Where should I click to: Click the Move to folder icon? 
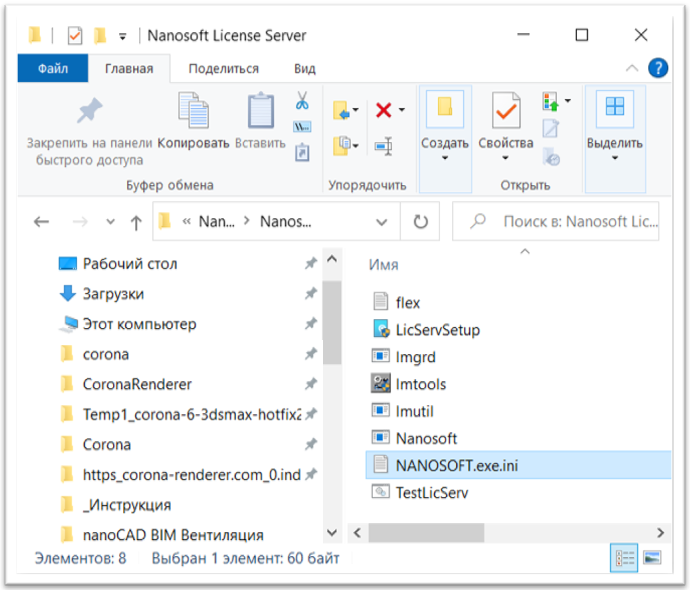click(341, 110)
